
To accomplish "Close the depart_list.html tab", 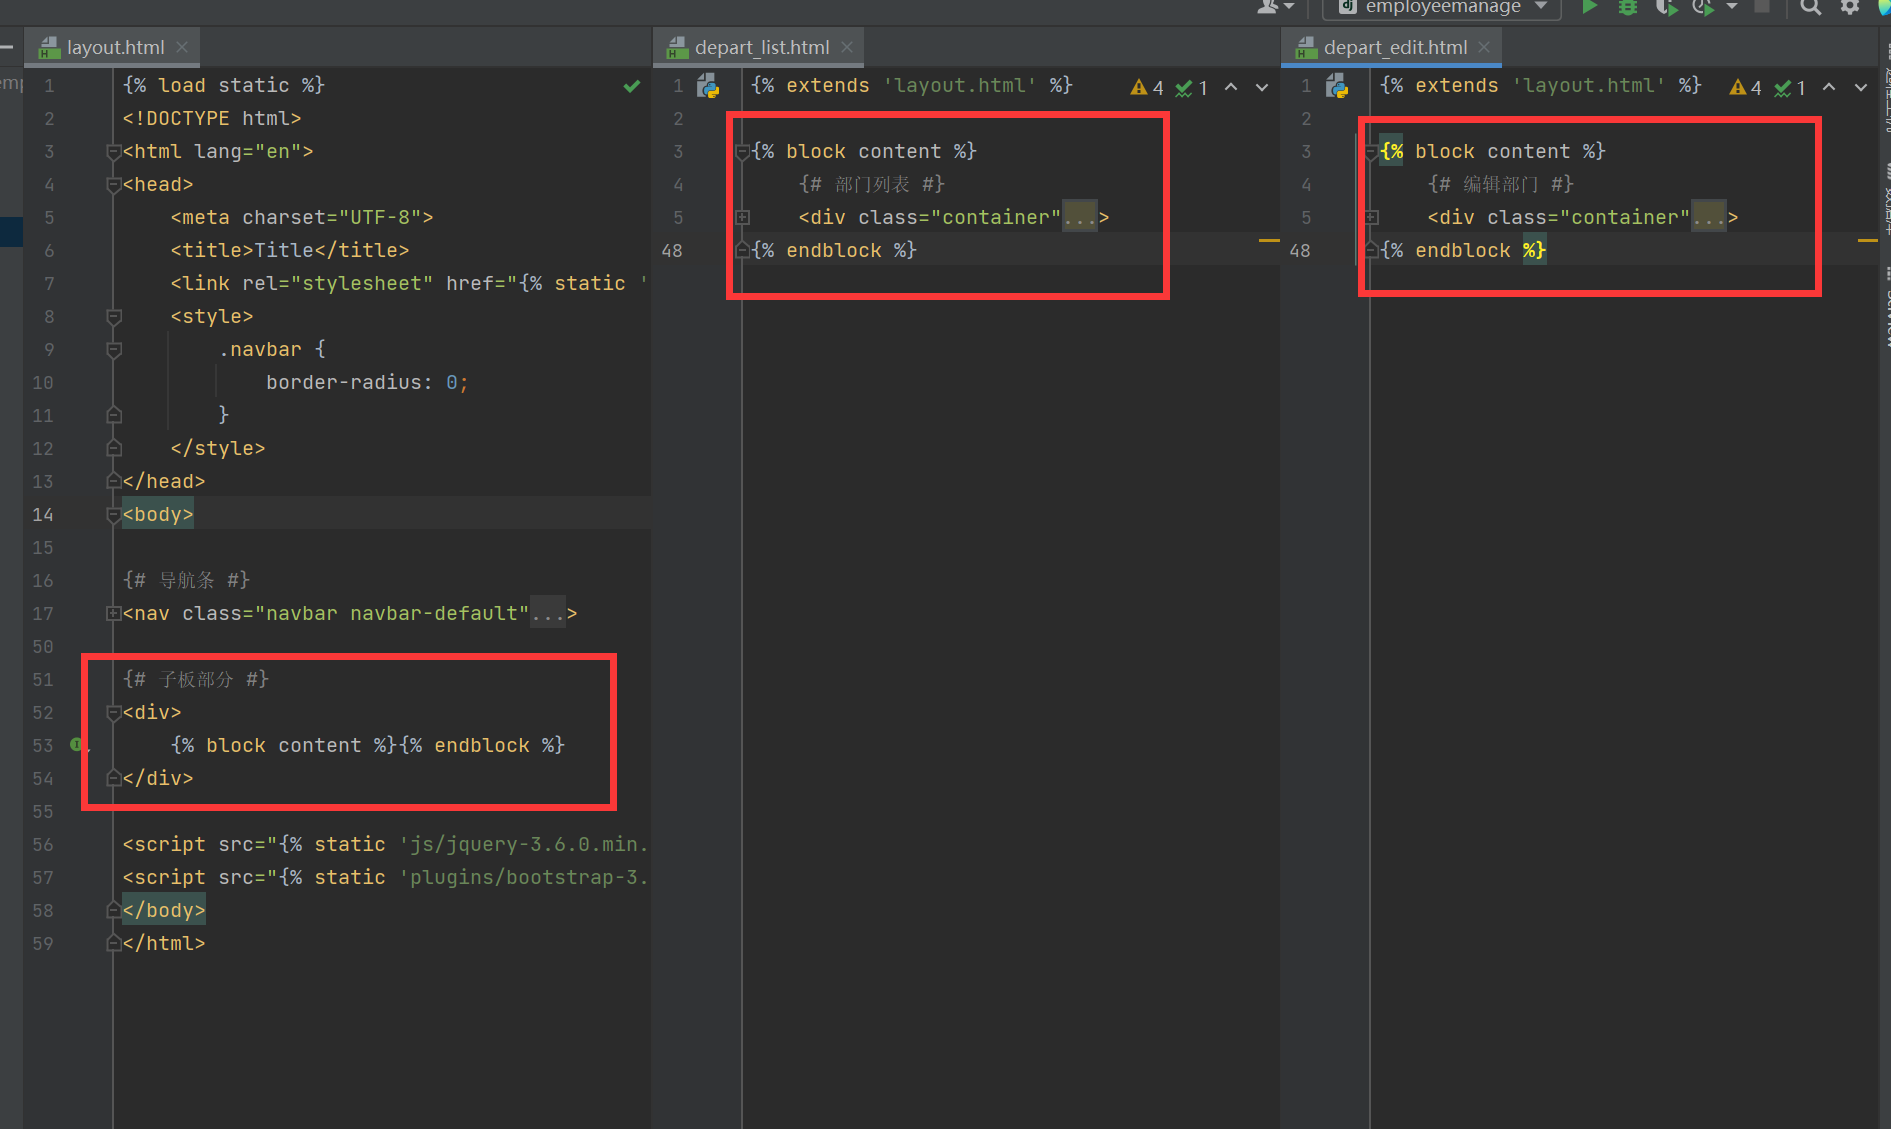I will click(x=847, y=47).
